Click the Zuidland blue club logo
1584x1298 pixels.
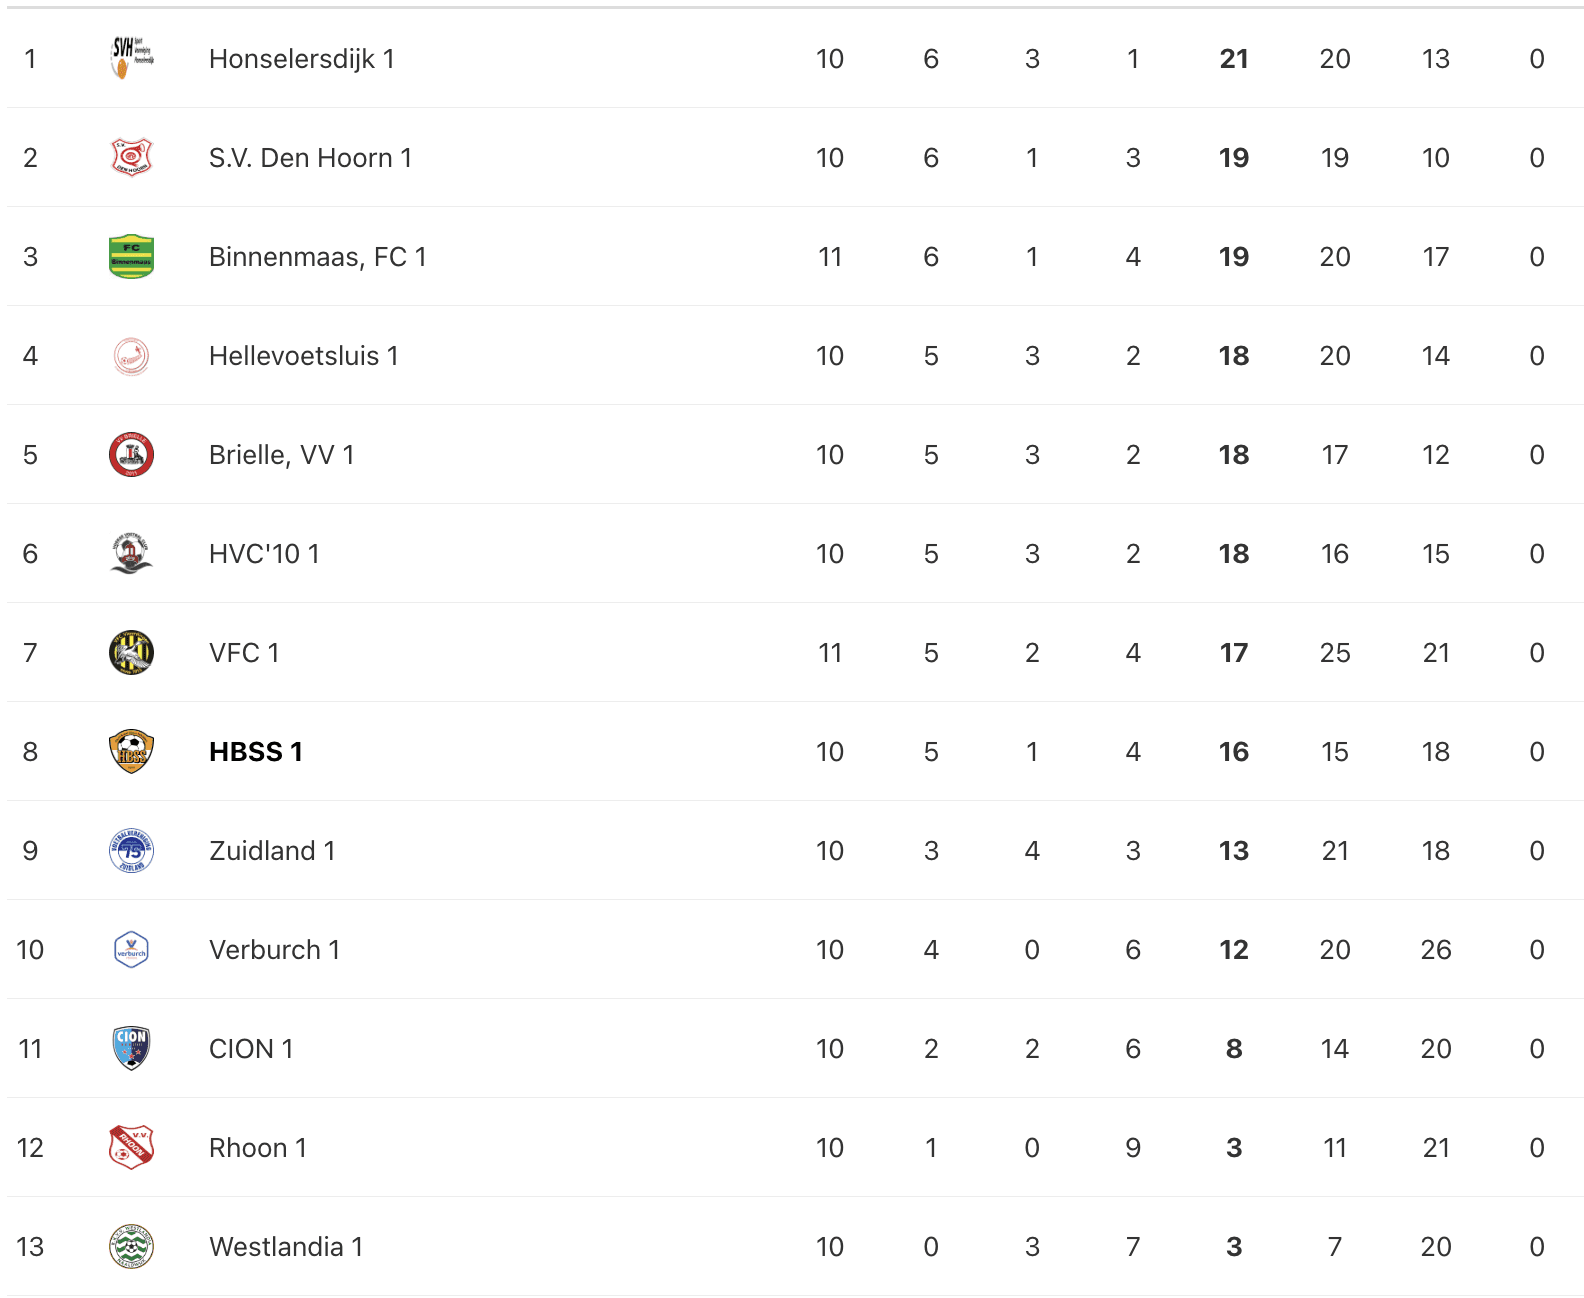click(131, 850)
